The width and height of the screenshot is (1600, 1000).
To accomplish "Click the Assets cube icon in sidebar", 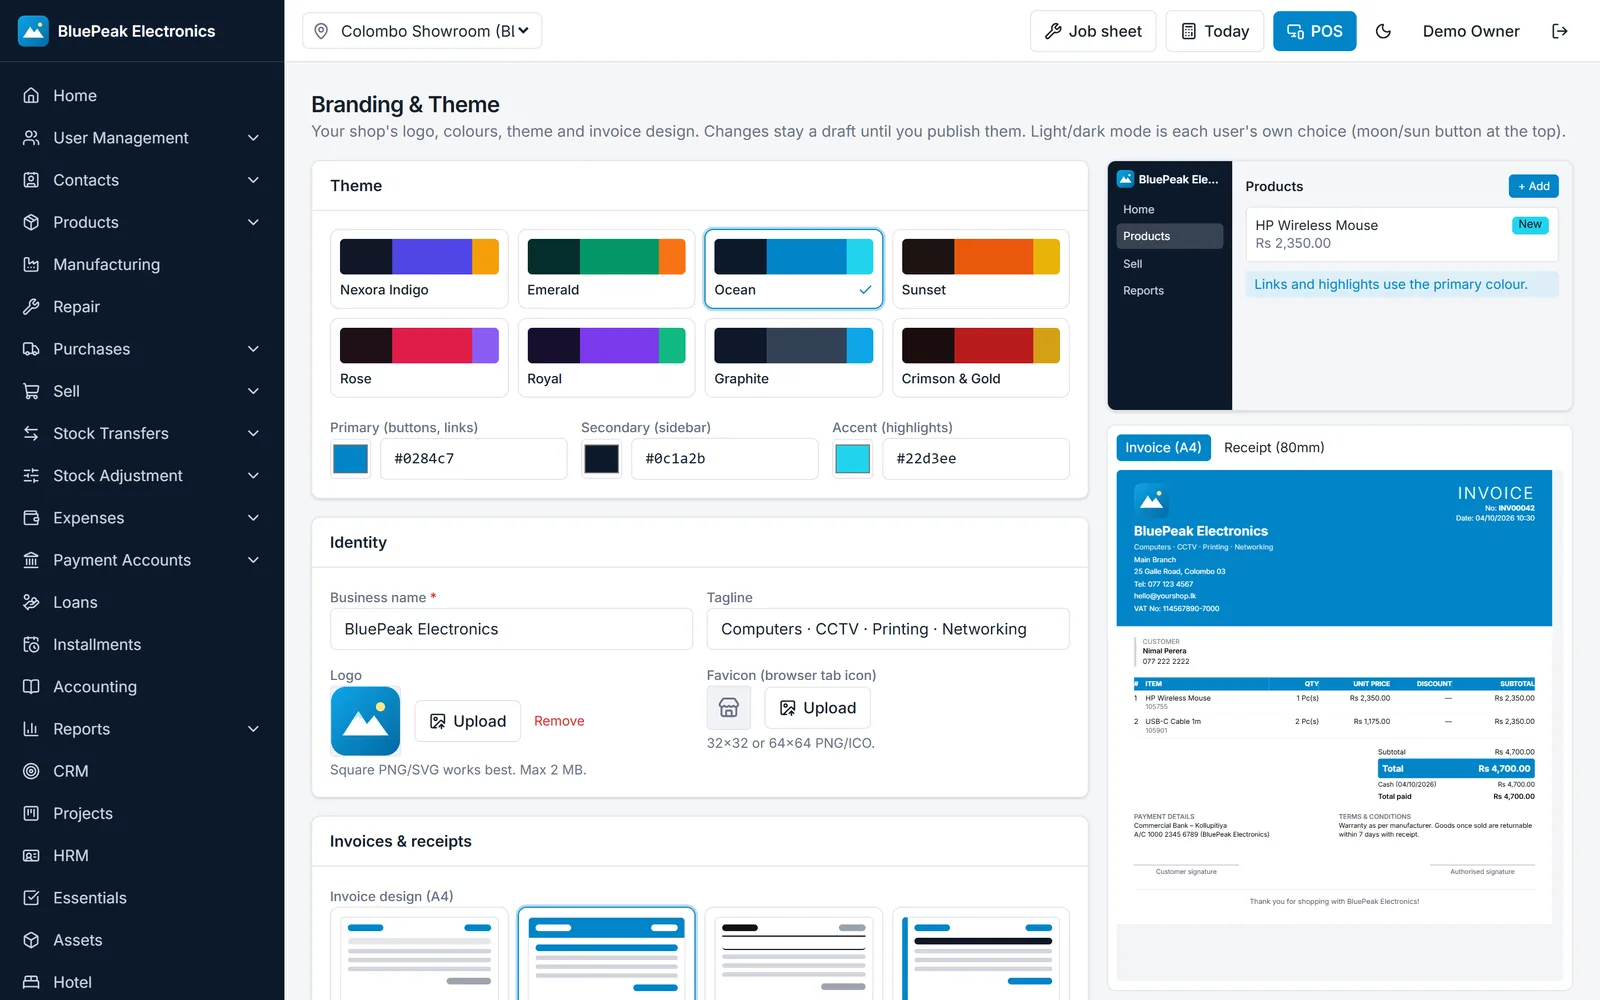I will [31, 940].
